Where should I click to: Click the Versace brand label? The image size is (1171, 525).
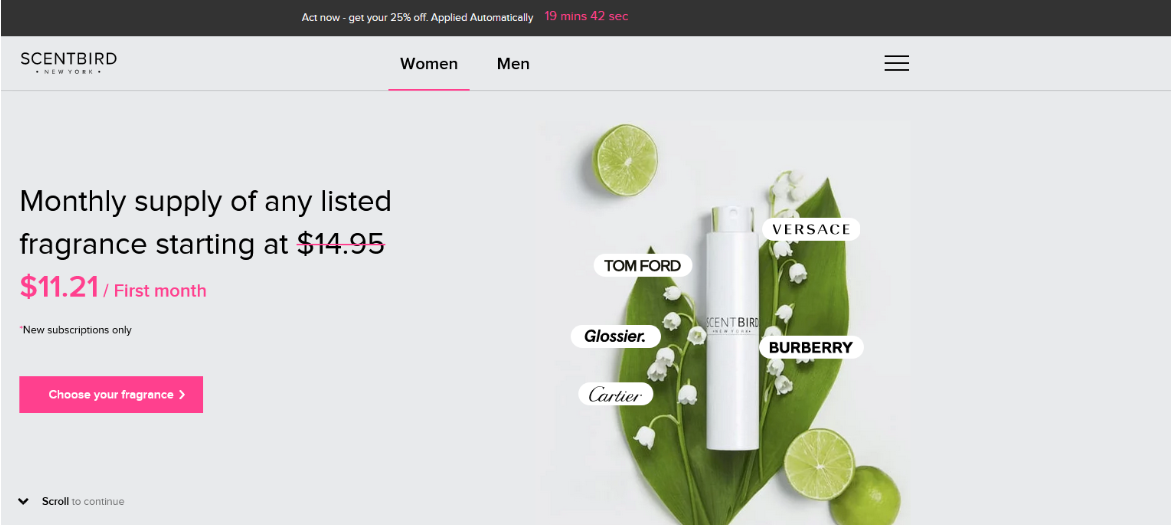coord(811,229)
